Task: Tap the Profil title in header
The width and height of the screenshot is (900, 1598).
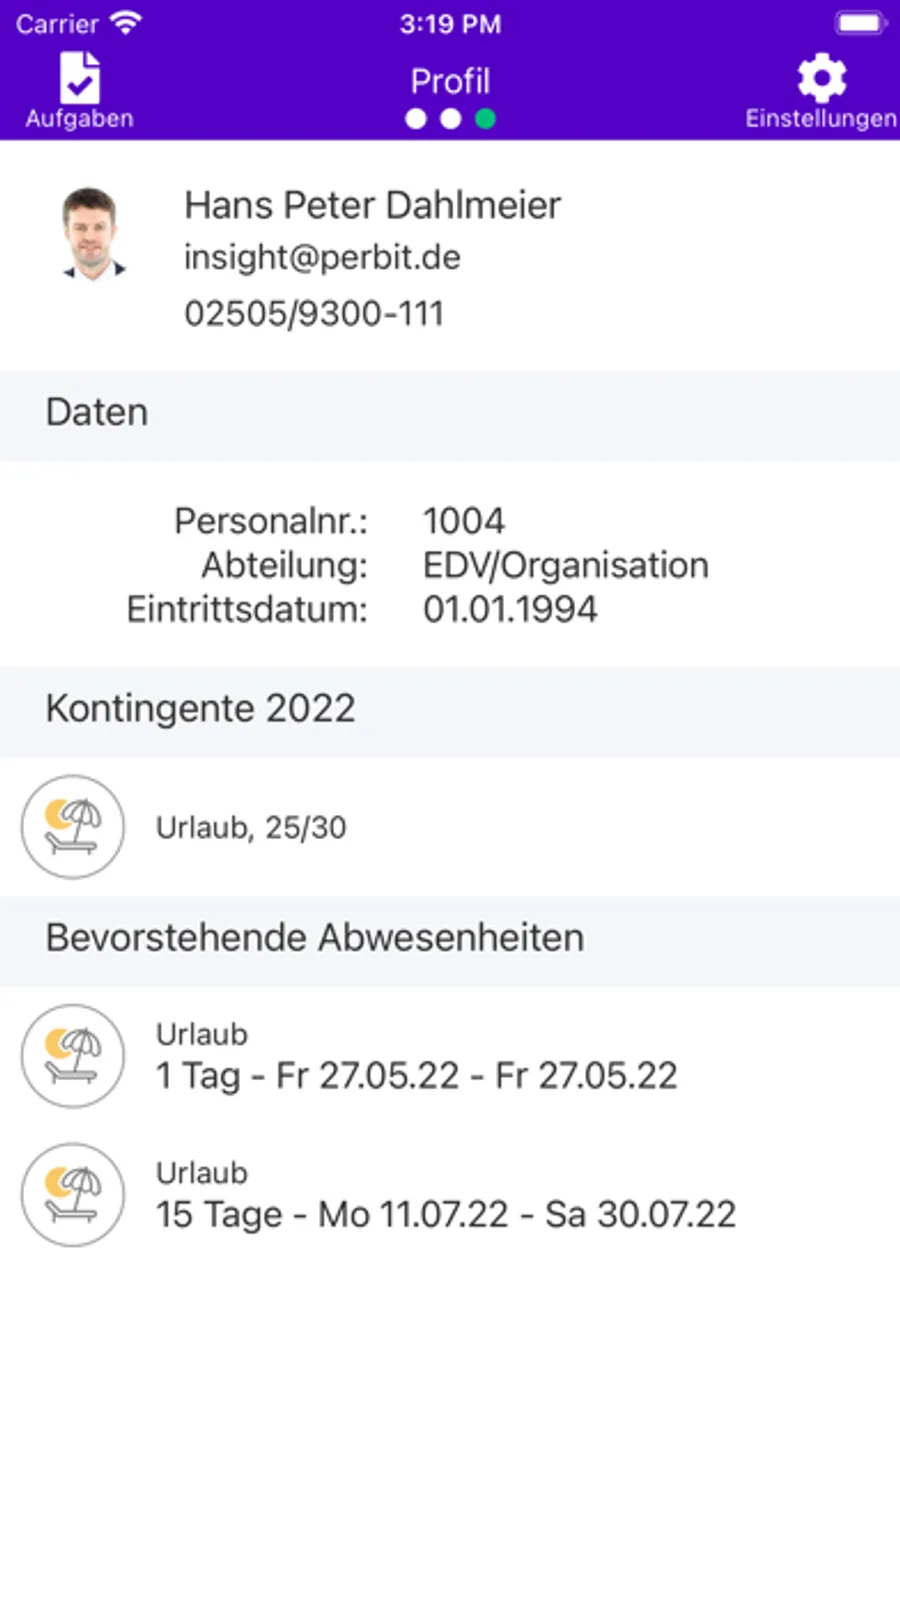Action: tap(451, 81)
